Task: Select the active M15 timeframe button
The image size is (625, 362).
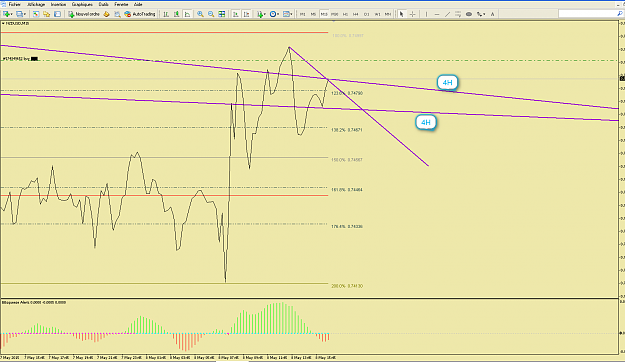Action: coord(324,14)
